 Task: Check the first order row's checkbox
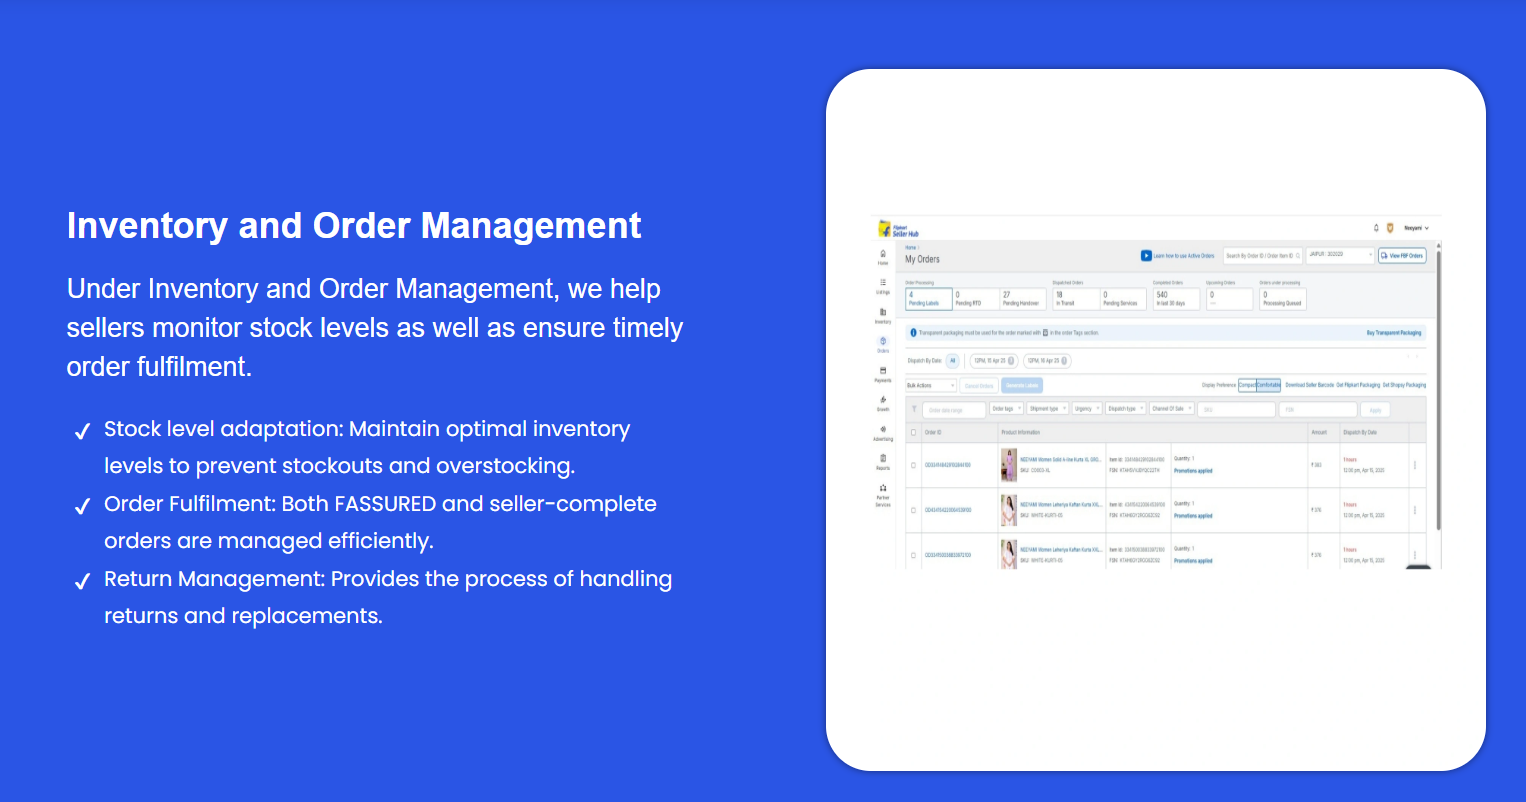(x=913, y=465)
